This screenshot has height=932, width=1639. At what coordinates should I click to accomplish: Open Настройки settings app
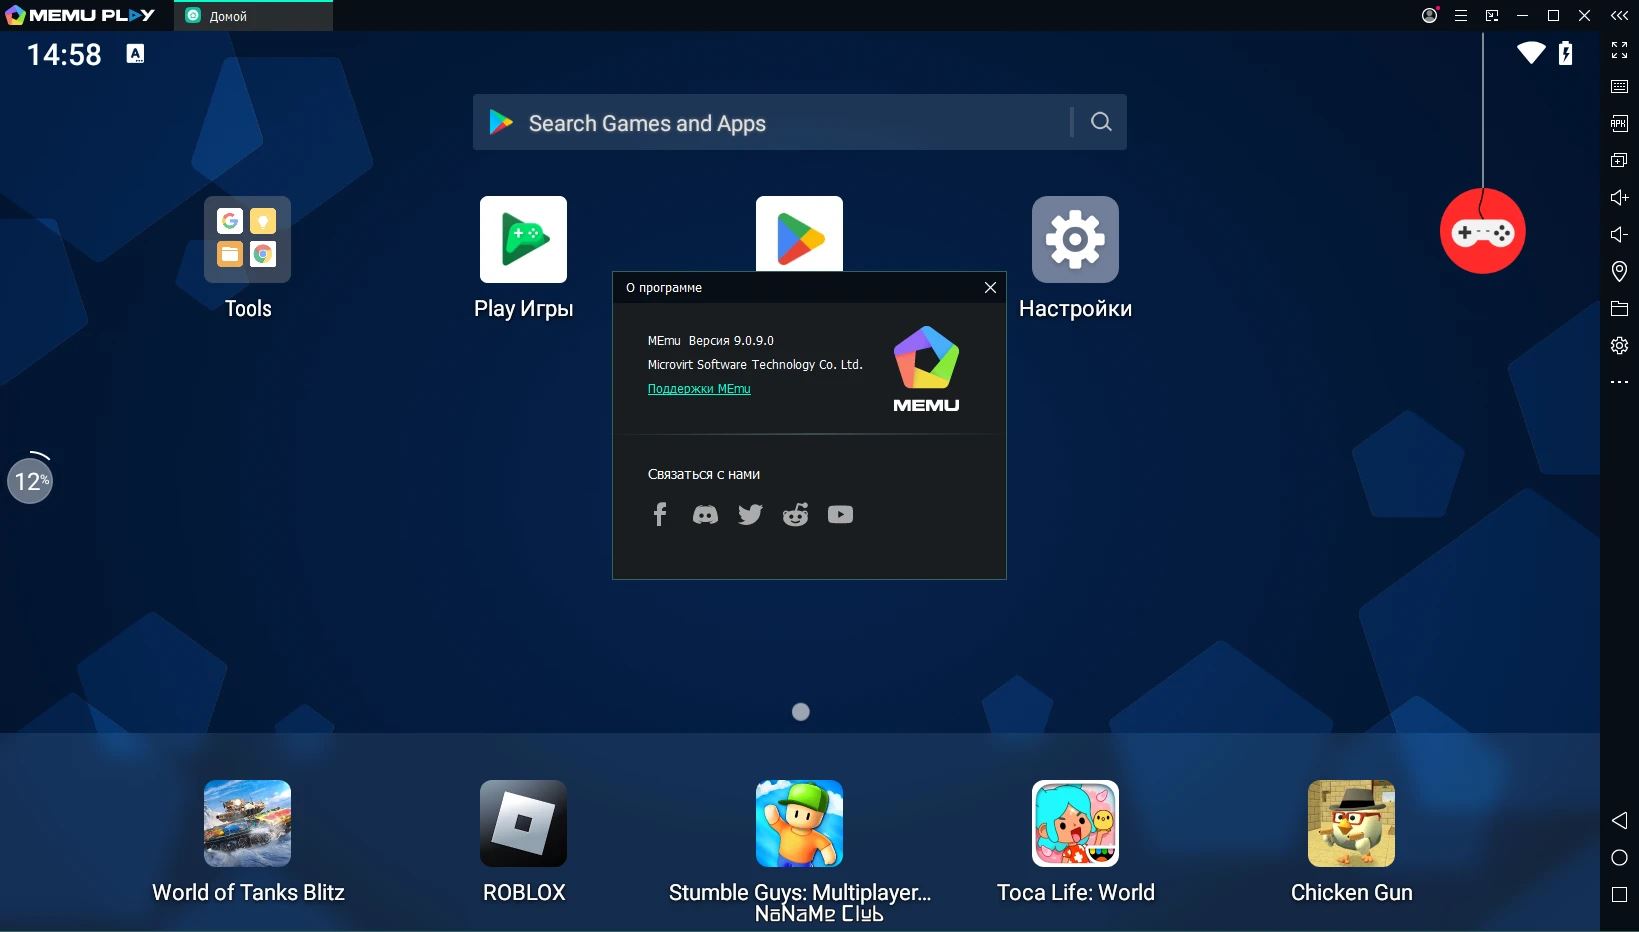click(x=1075, y=240)
